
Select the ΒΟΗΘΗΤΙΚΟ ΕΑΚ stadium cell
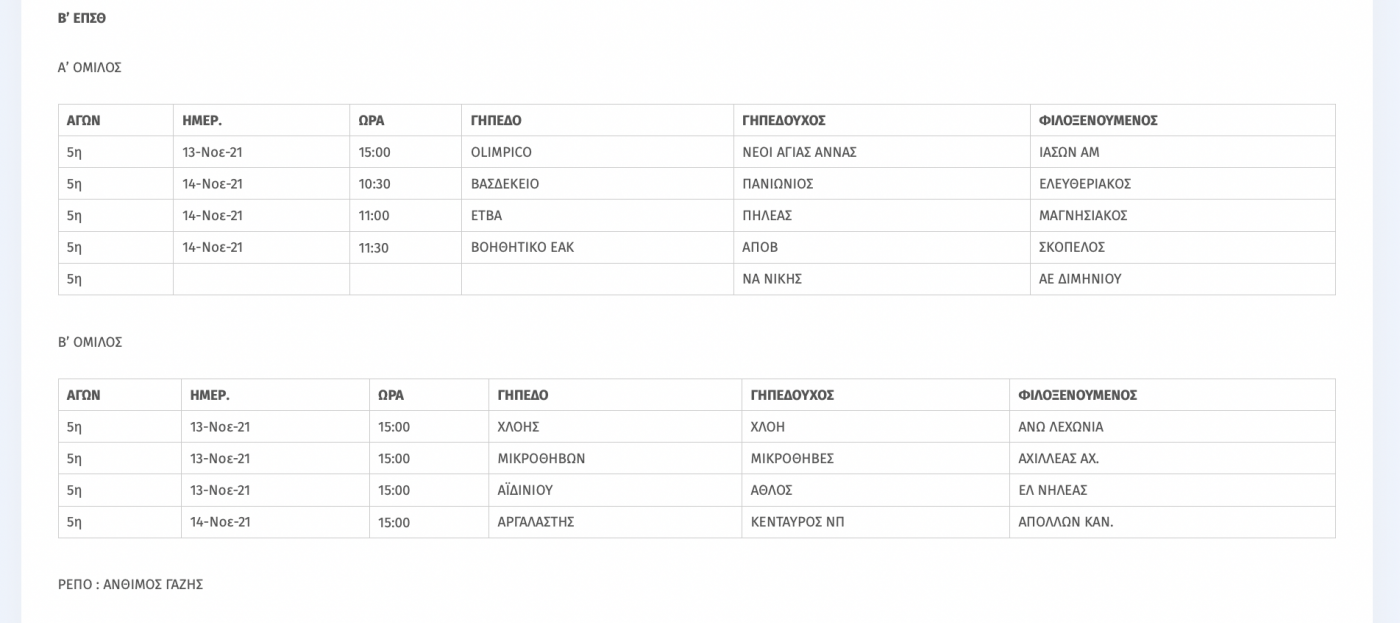pos(597,247)
